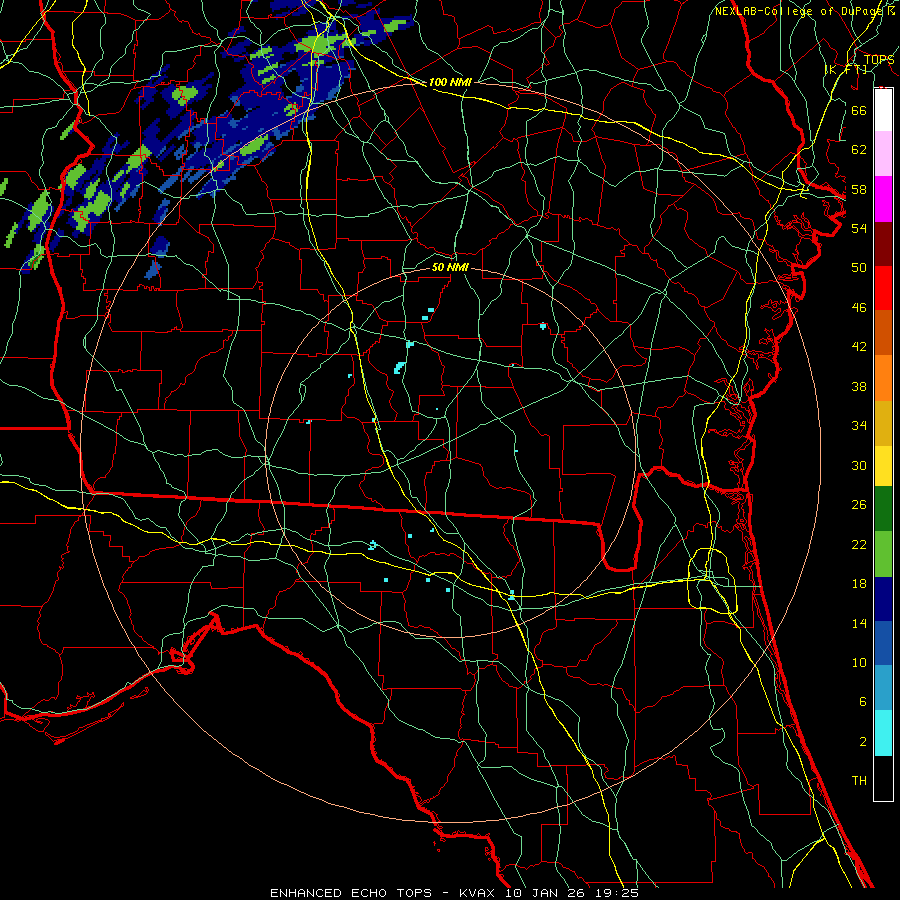This screenshot has height=900, width=900.
Task: Click the TH threshold legend label
Action: pyautogui.click(x=859, y=780)
